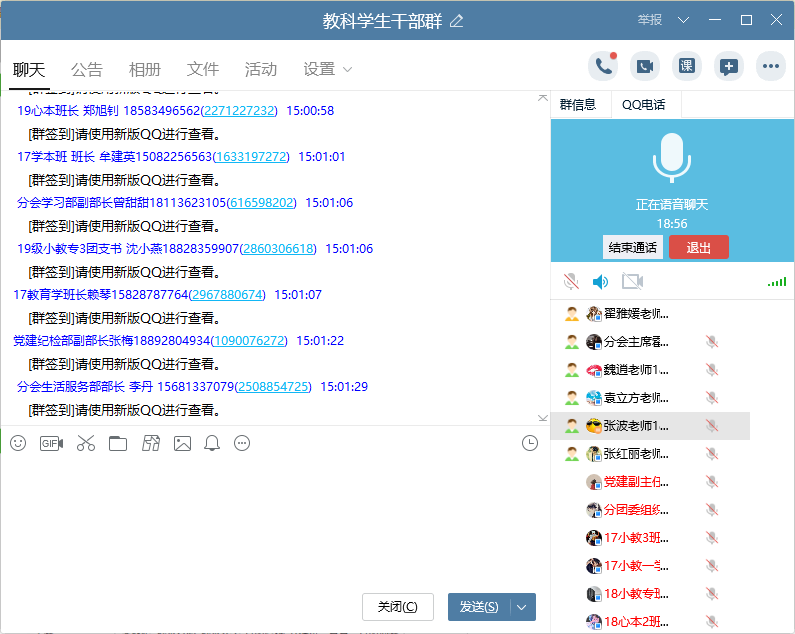Switch to the 公告 tab
Image resolution: width=795 pixels, height=634 pixels.
tap(87, 69)
